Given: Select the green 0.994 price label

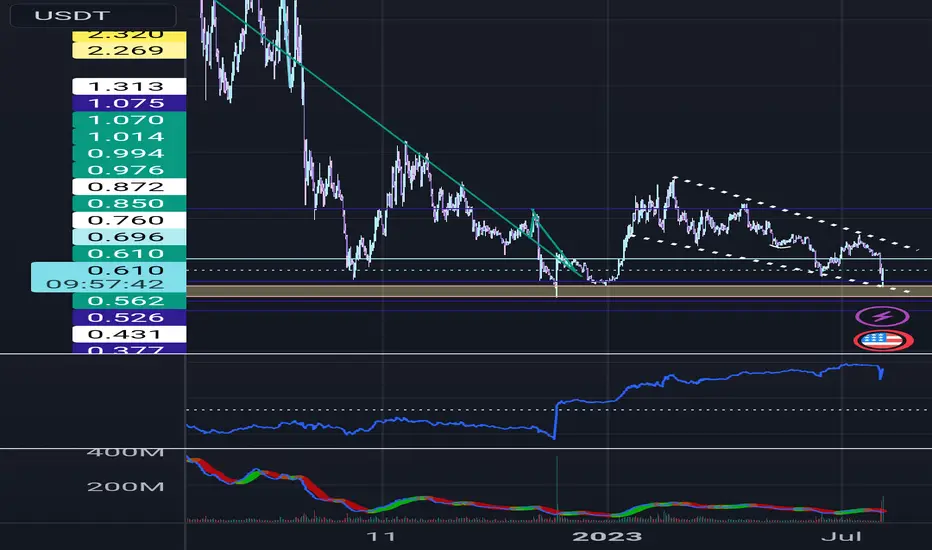Looking at the screenshot, I should point(129,153).
